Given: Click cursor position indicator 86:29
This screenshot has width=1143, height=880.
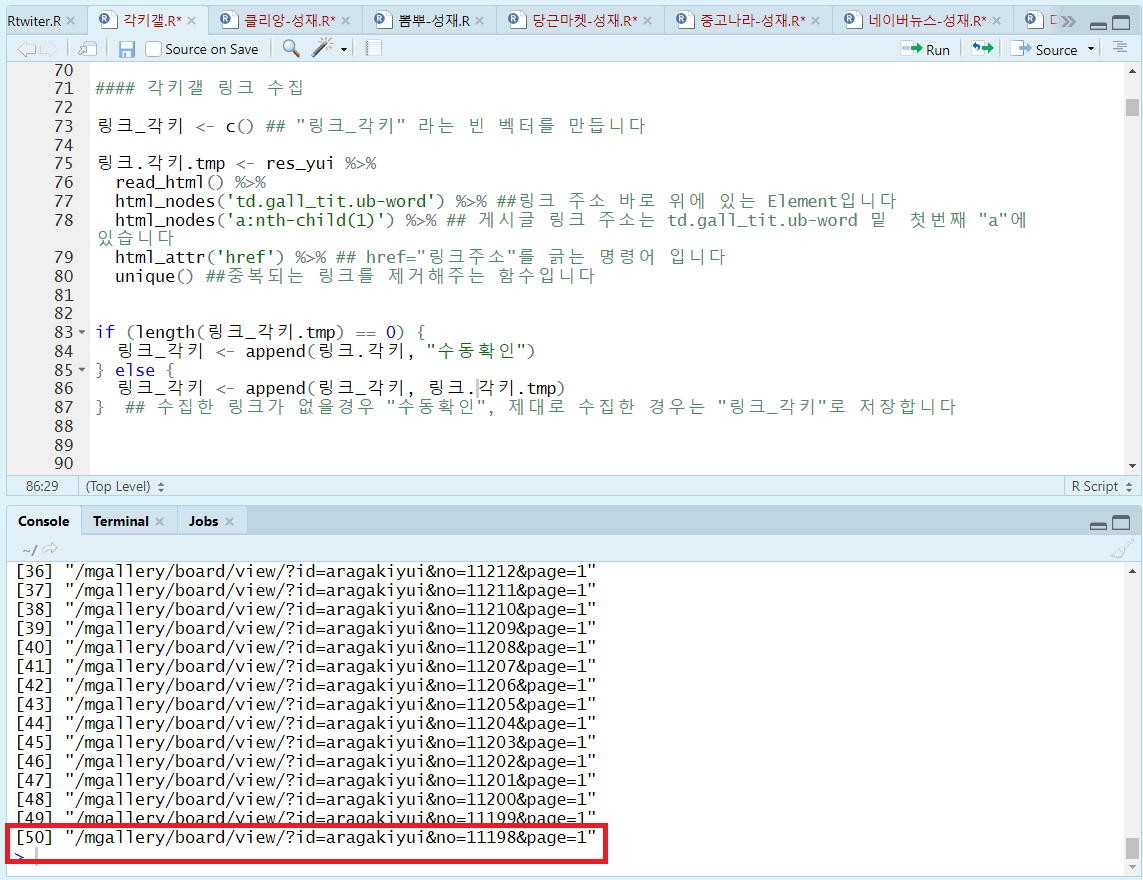Looking at the screenshot, I should pos(42,486).
